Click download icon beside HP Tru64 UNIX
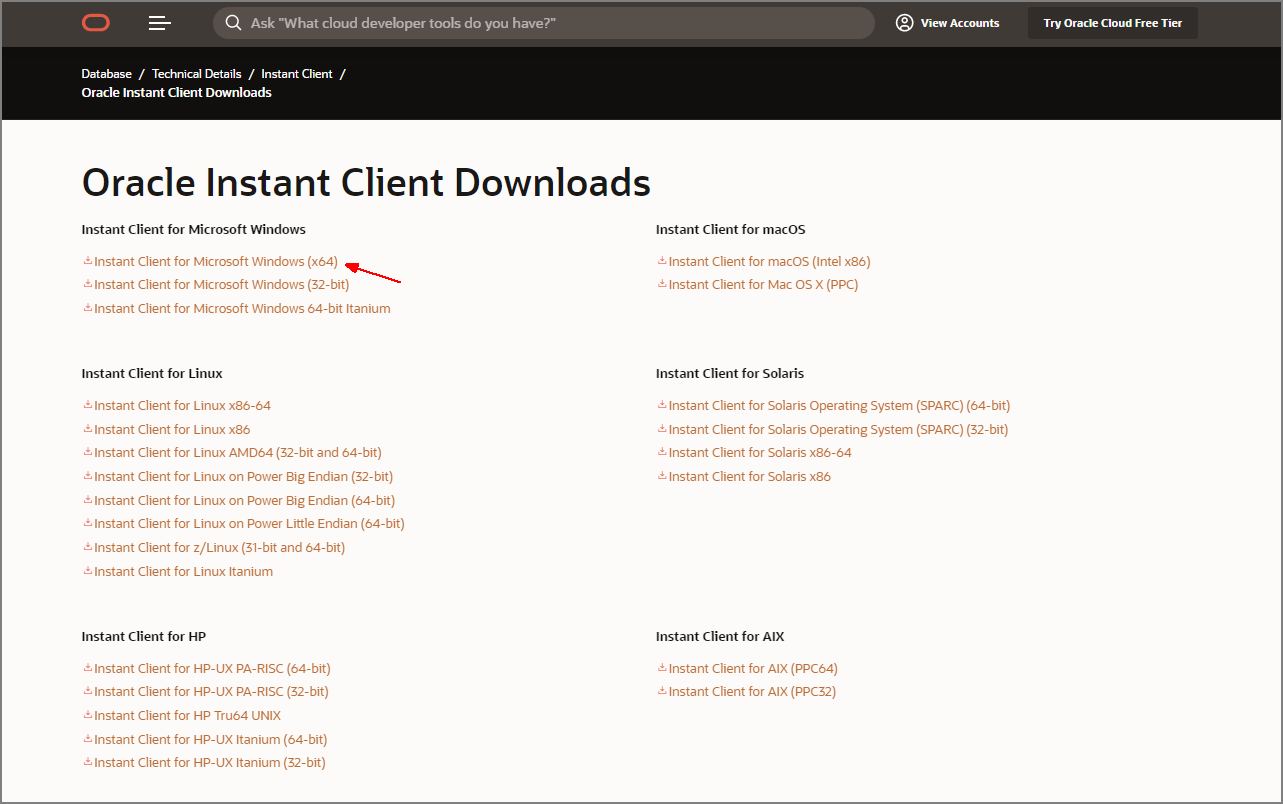Viewport: 1283px width, 804px height. pyautogui.click(x=87, y=715)
